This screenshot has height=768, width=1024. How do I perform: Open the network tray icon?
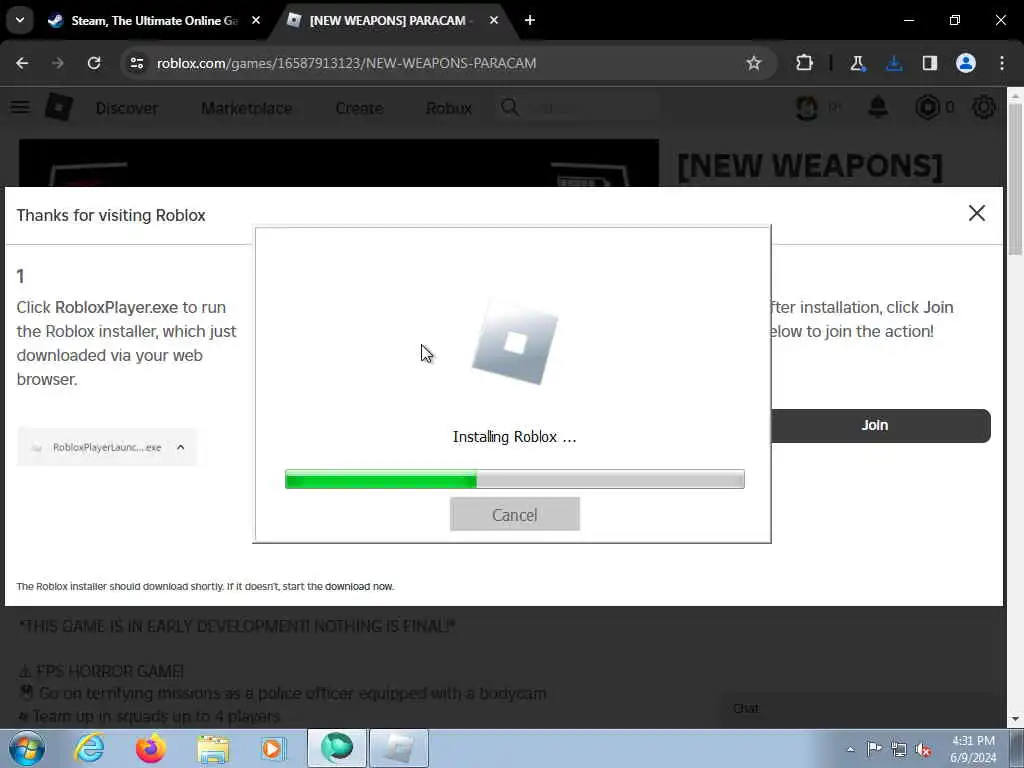pyautogui.click(x=899, y=749)
